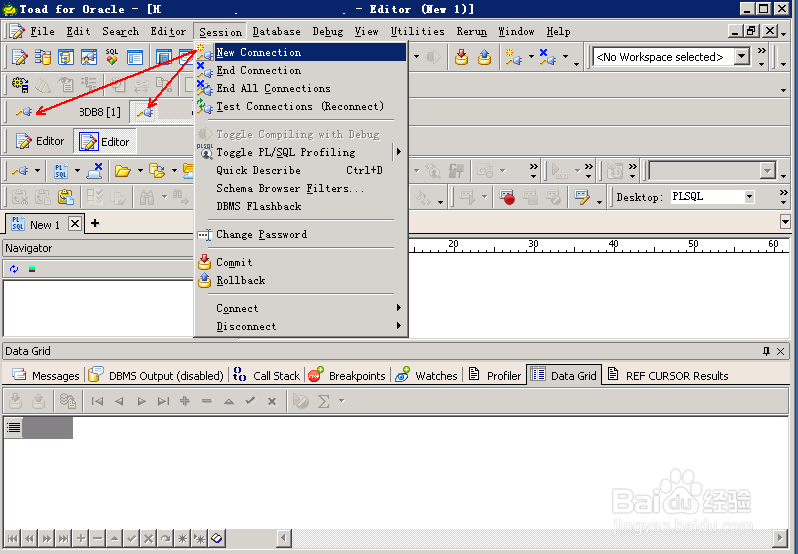
Task: Click the first Editor window button
Action: point(39,141)
